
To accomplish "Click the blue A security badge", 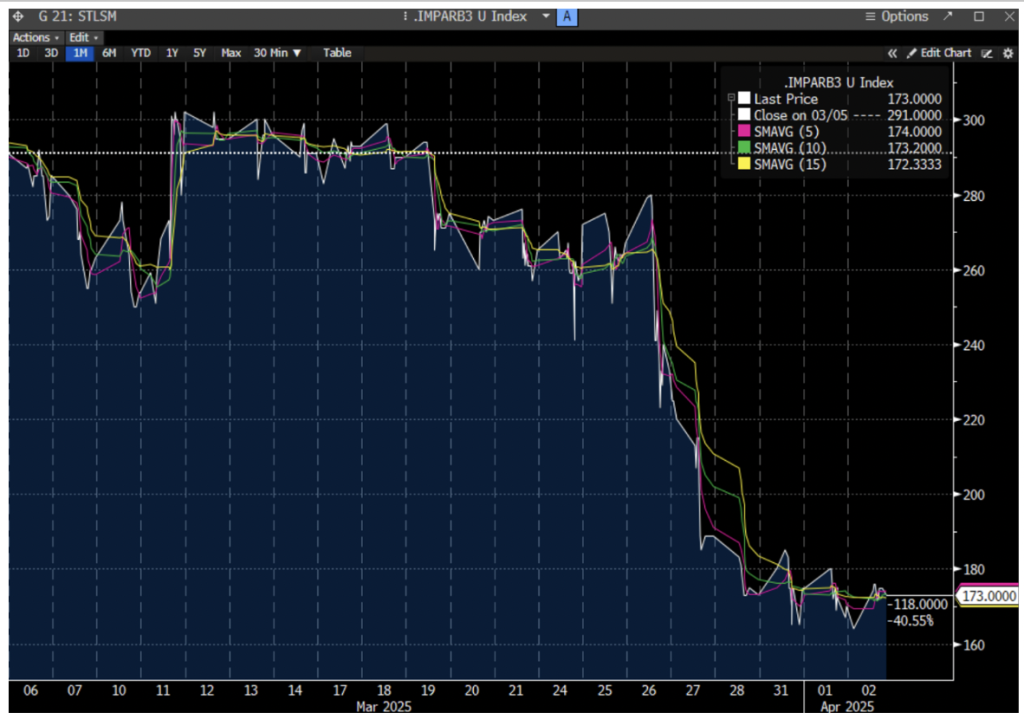I will tap(568, 17).
